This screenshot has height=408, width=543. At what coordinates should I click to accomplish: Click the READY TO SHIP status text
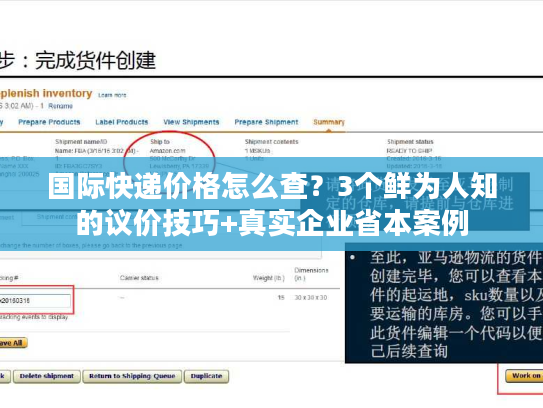(x=409, y=151)
